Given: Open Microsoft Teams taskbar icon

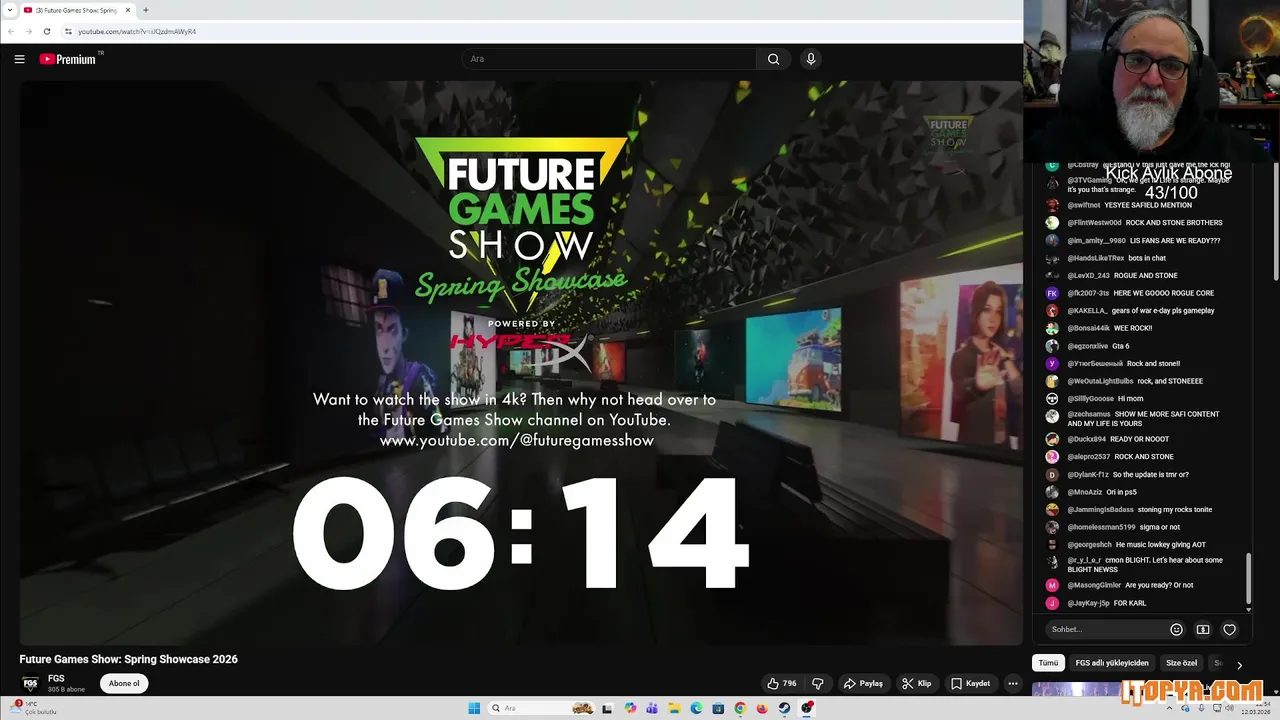Looking at the screenshot, I should tap(652, 708).
